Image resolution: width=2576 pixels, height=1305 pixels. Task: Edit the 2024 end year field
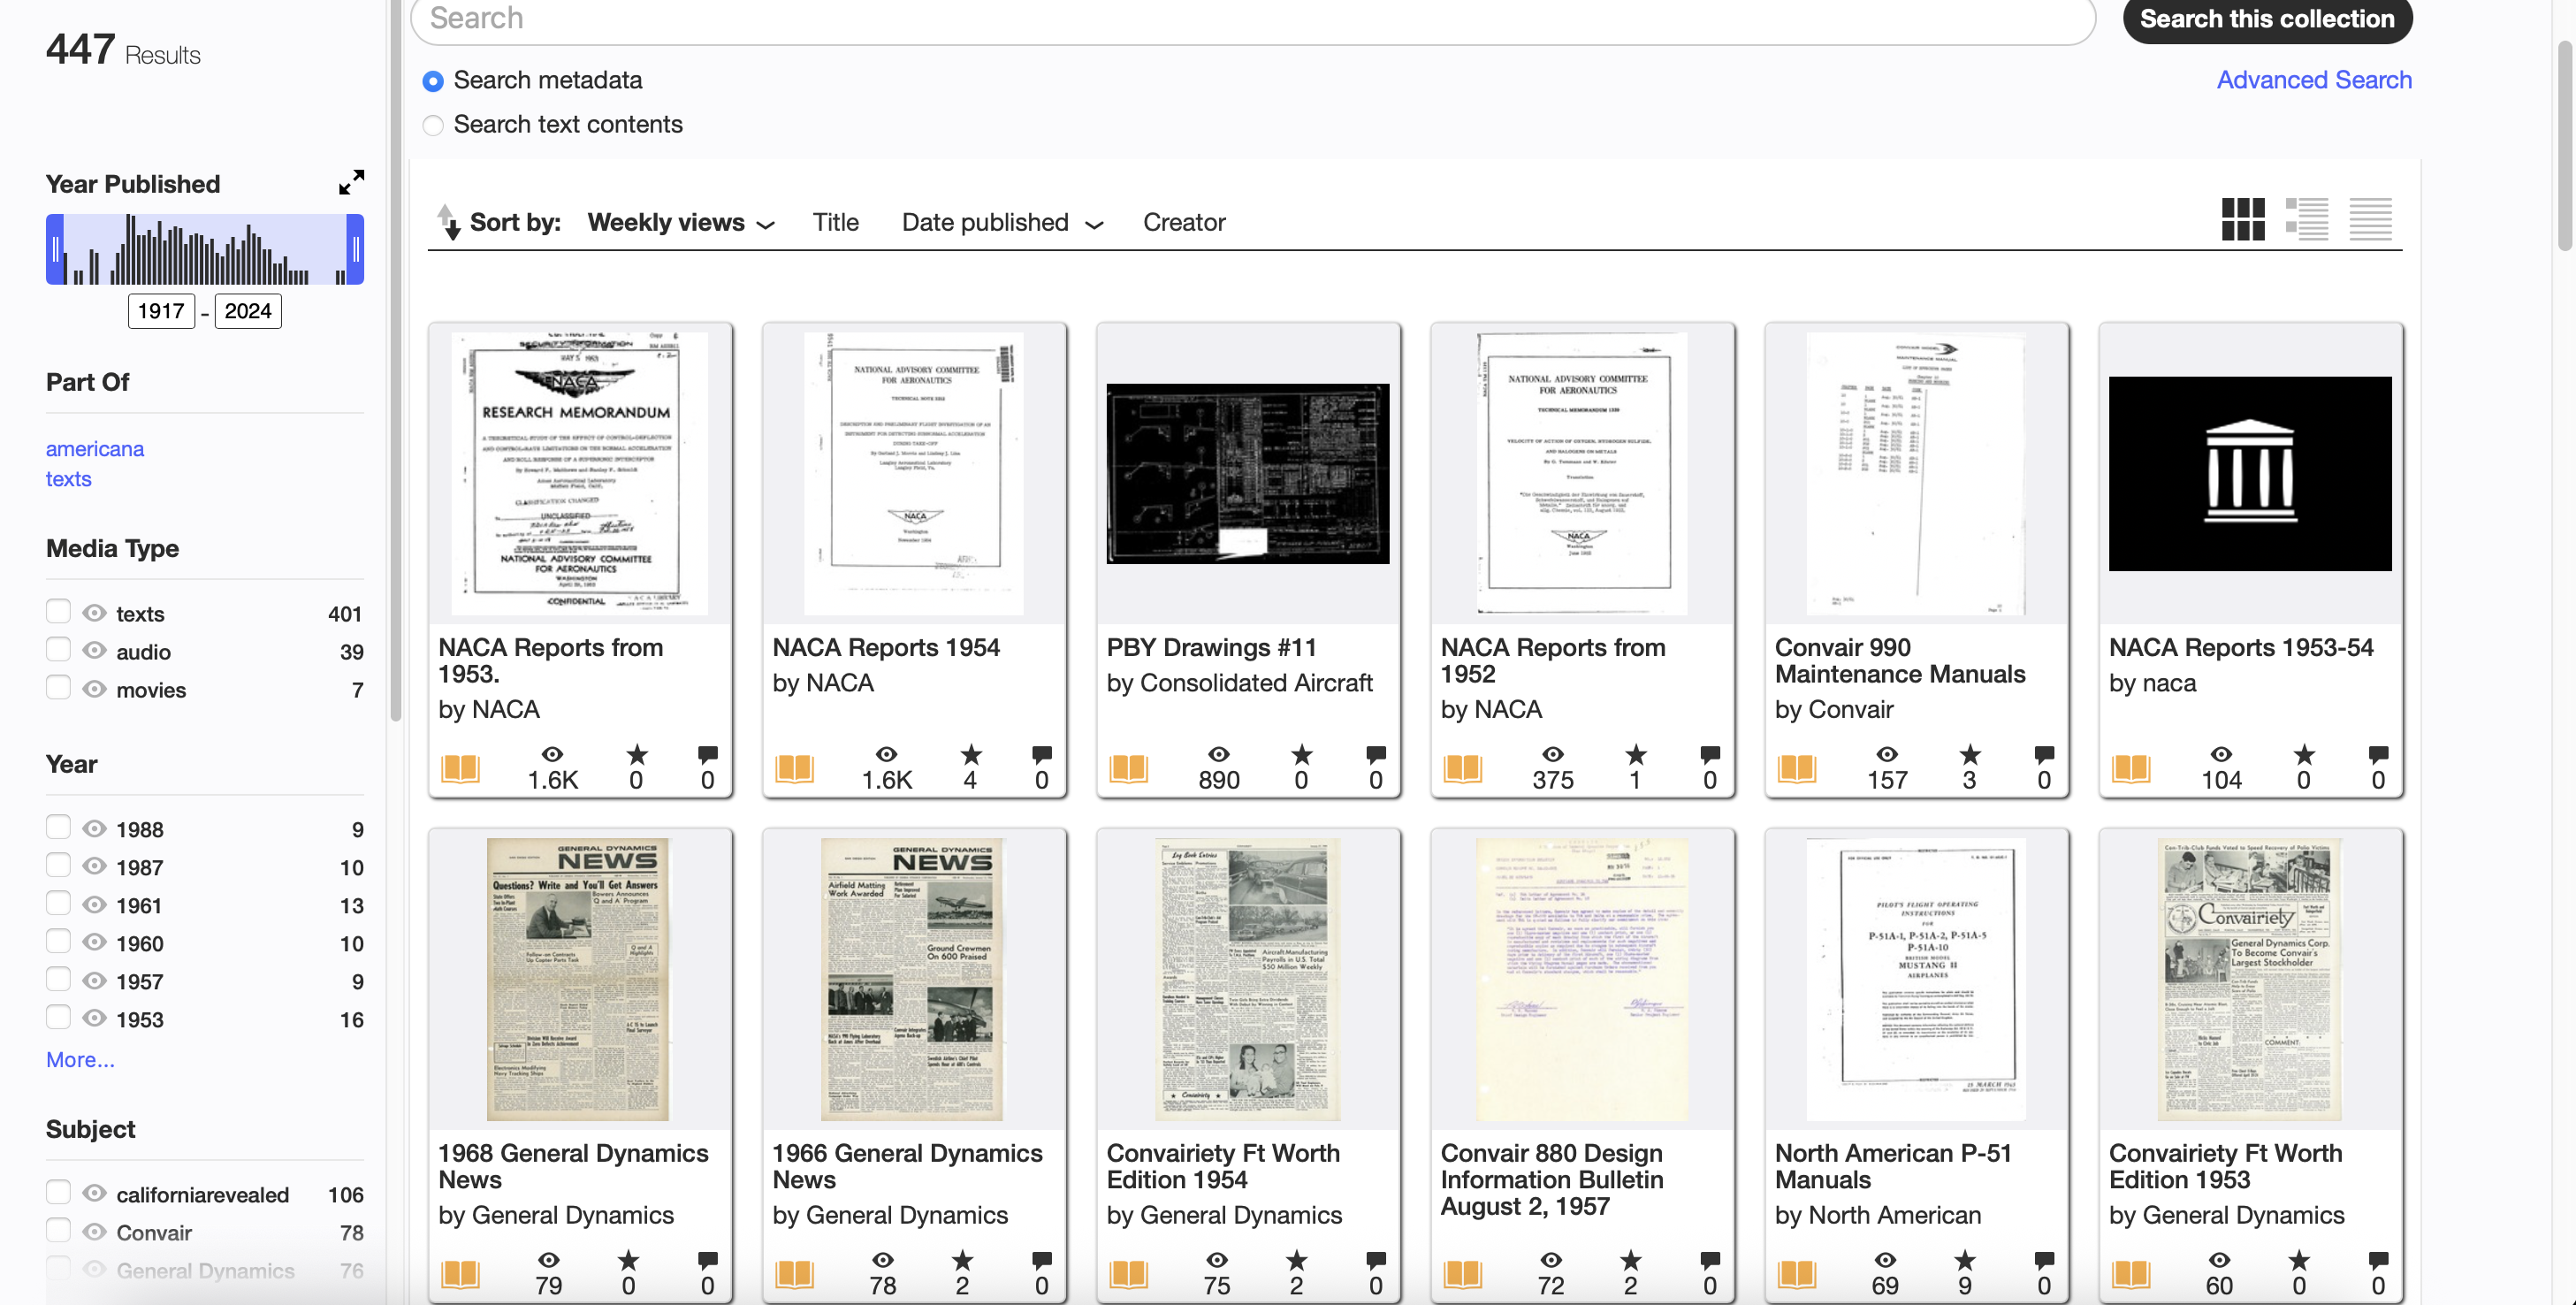click(248, 311)
